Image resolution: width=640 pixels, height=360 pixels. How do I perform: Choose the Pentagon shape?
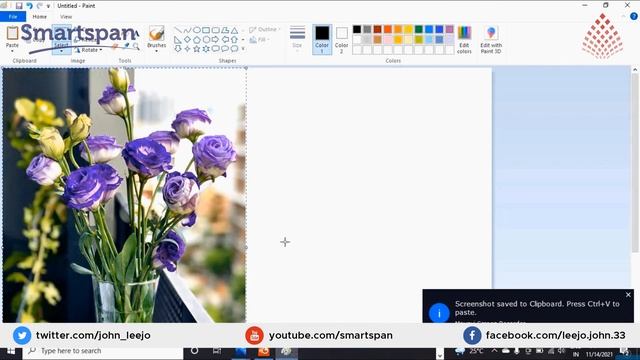click(197, 40)
